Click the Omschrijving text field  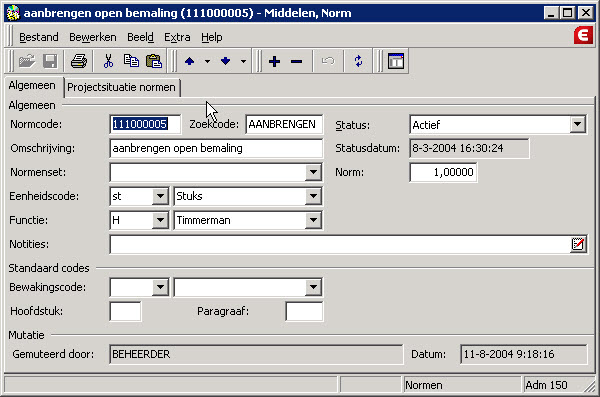point(216,149)
